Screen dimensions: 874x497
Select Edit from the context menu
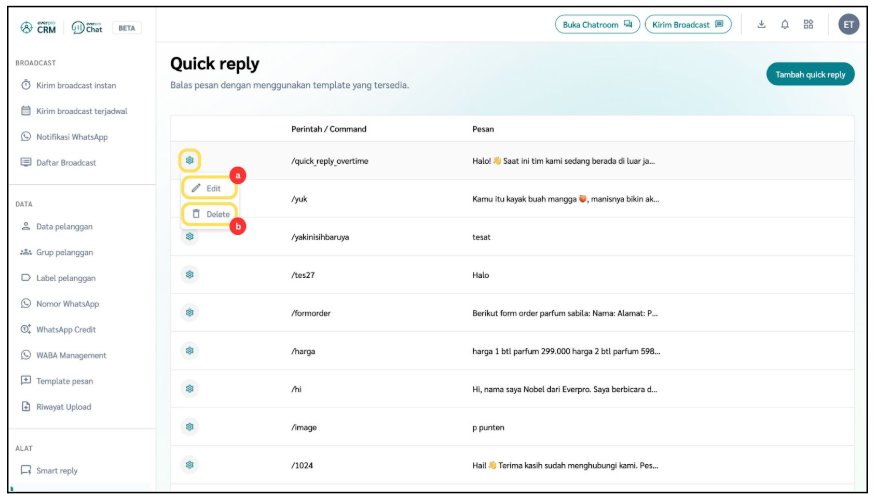click(x=209, y=188)
